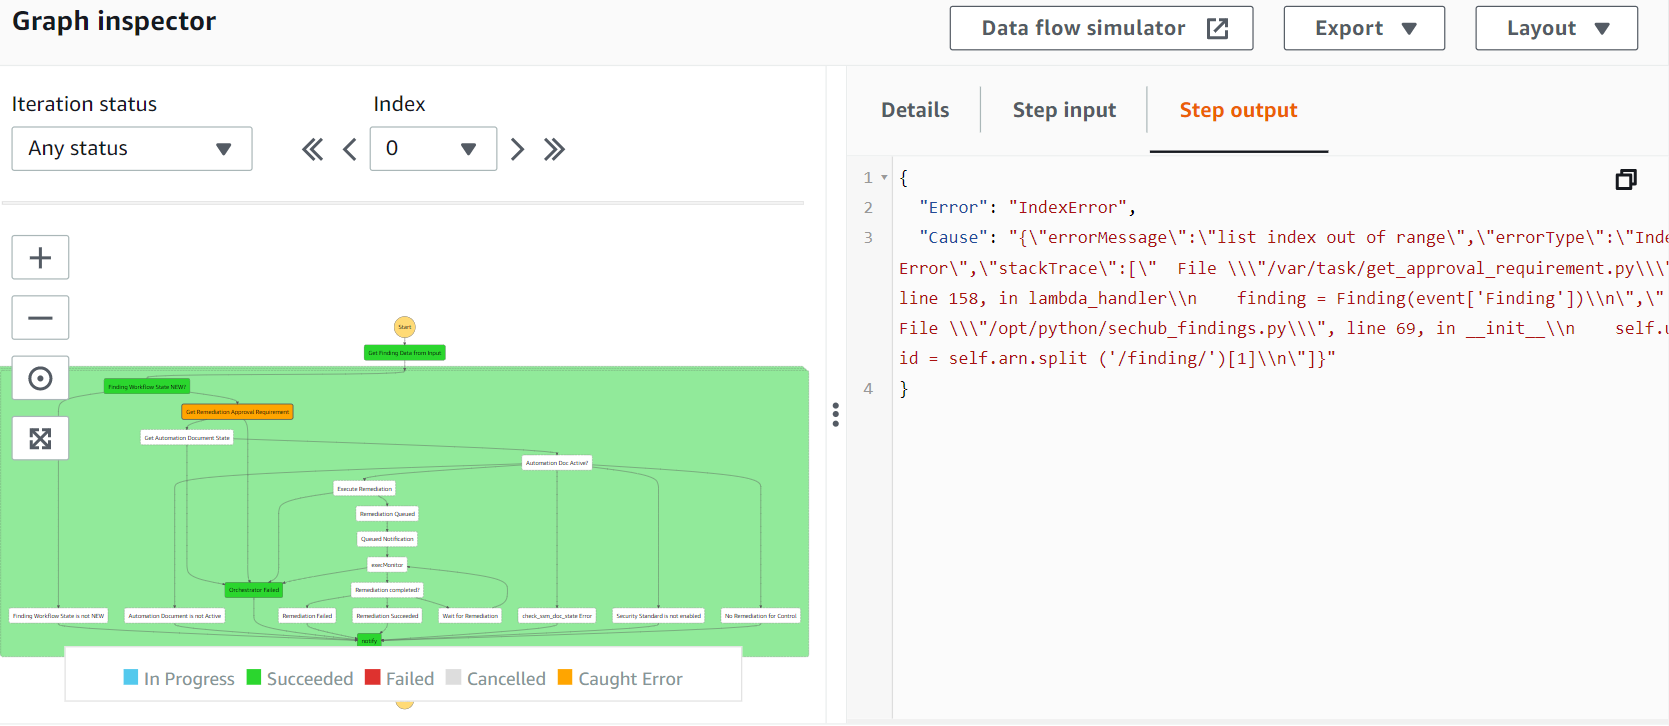The width and height of the screenshot is (1669, 726).
Task: Copy step output JSON to clipboard
Action: point(1626,179)
